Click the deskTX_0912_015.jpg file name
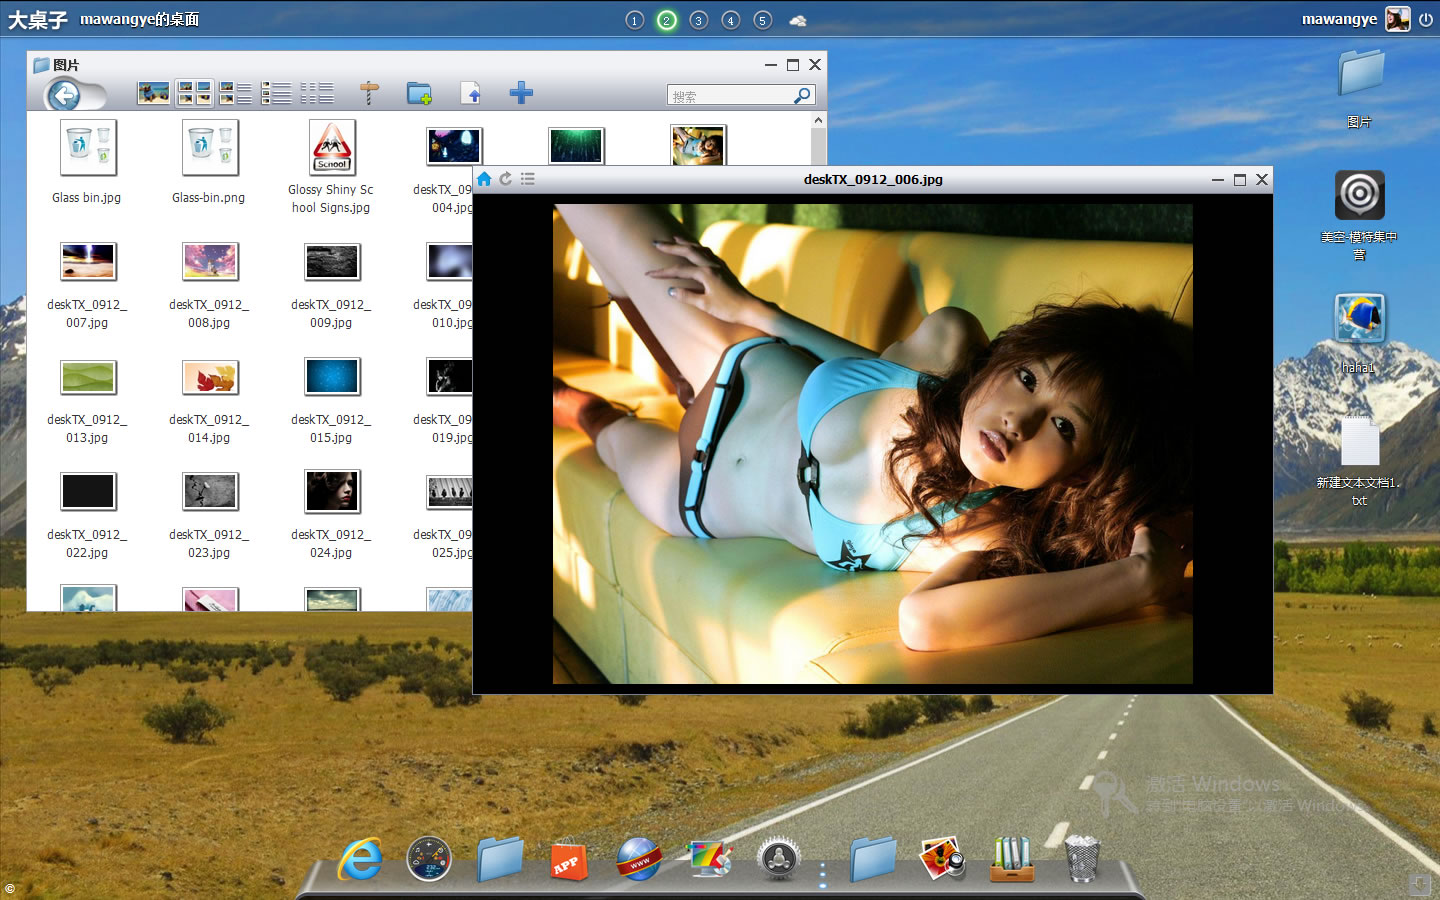The height and width of the screenshot is (900, 1440). [331, 429]
